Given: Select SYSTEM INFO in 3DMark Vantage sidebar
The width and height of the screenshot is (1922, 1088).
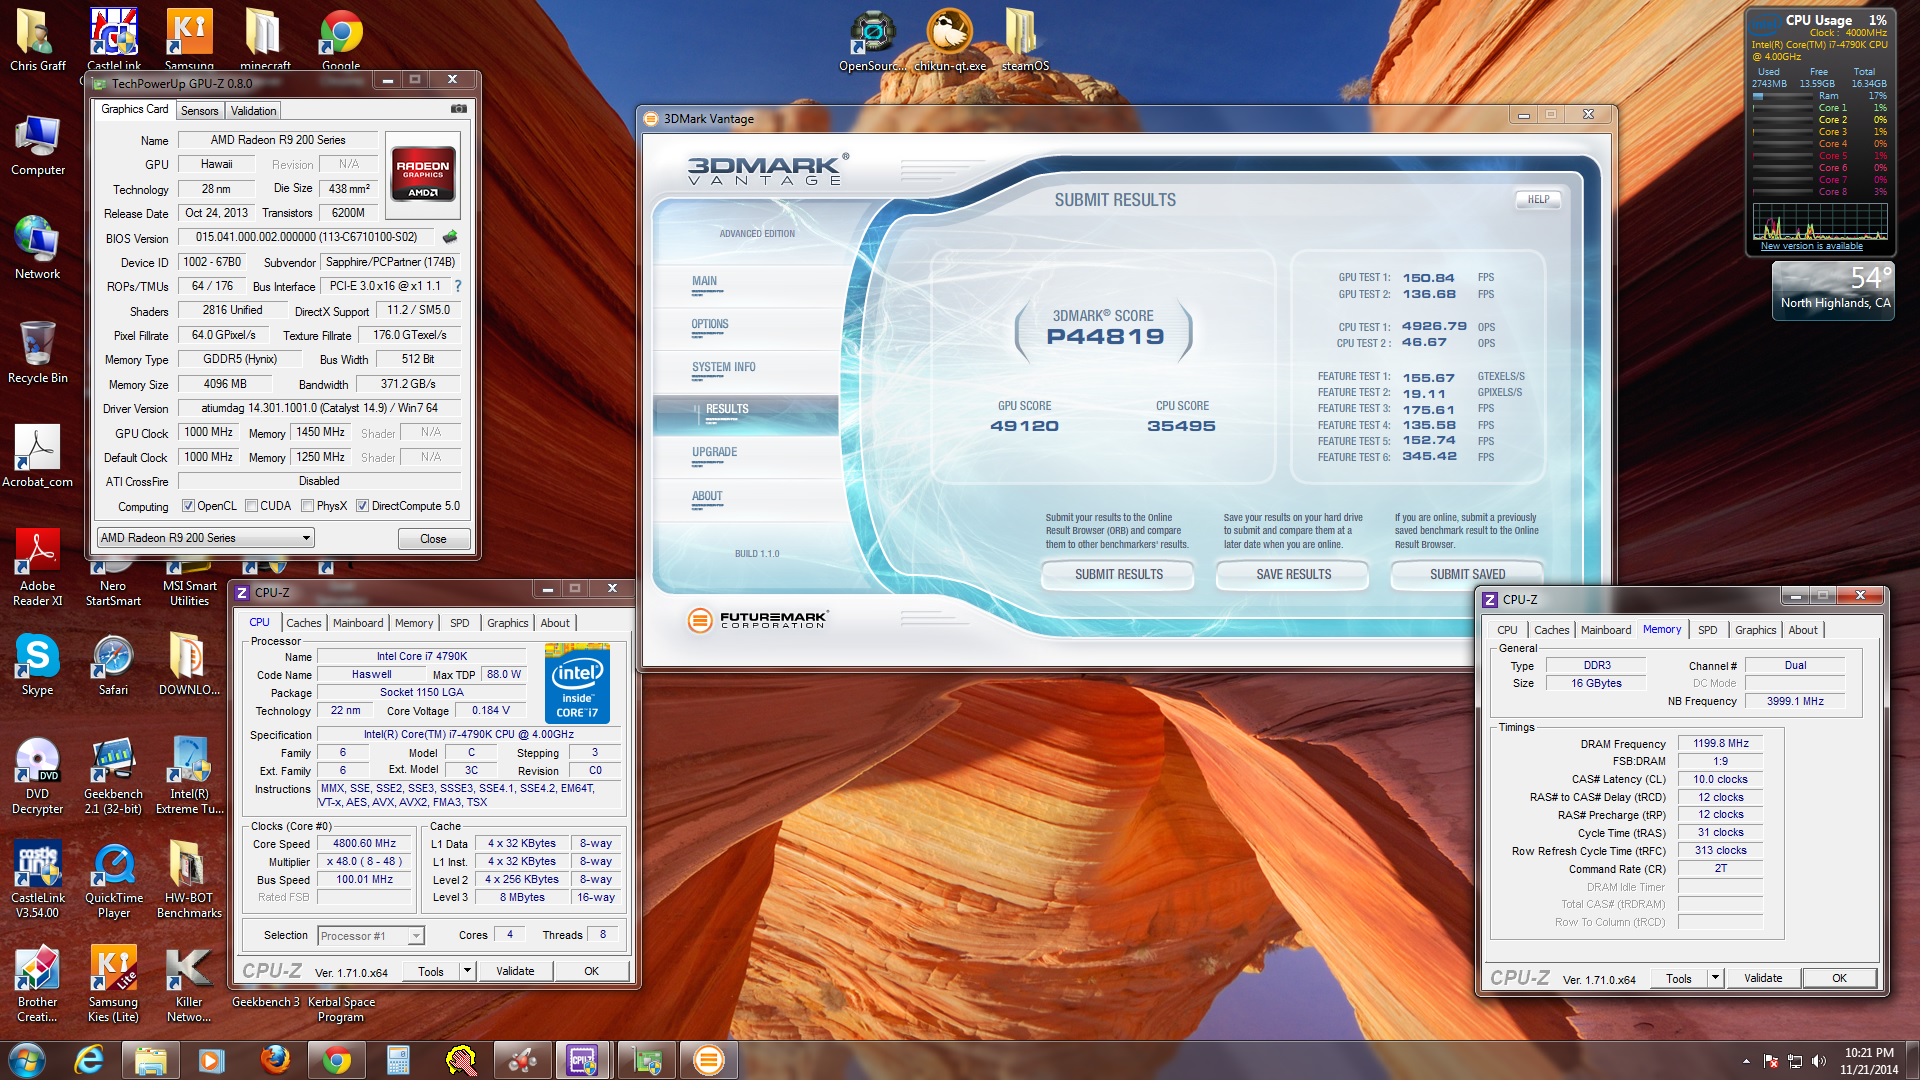Looking at the screenshot, I should [723, 368].
